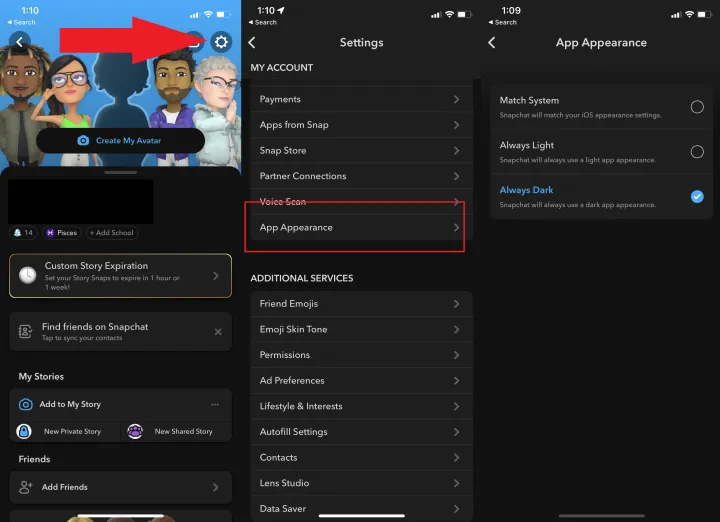
Task: Tap the back arrow on profile screen
Action: click(19, 42)
